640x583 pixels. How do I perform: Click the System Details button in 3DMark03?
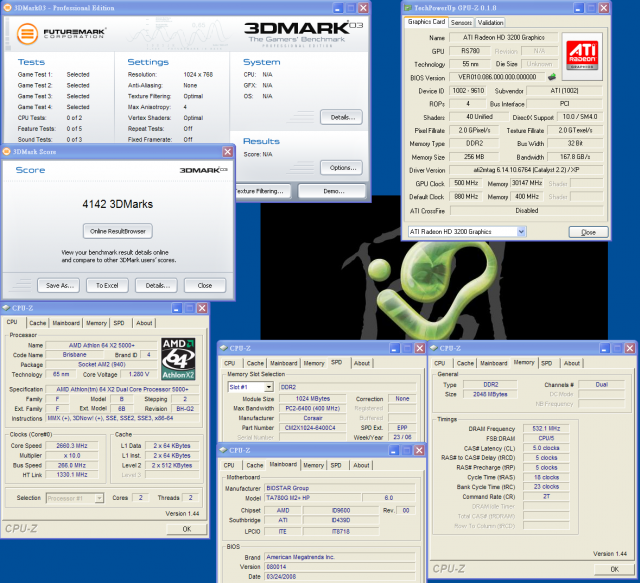point(341,117)
